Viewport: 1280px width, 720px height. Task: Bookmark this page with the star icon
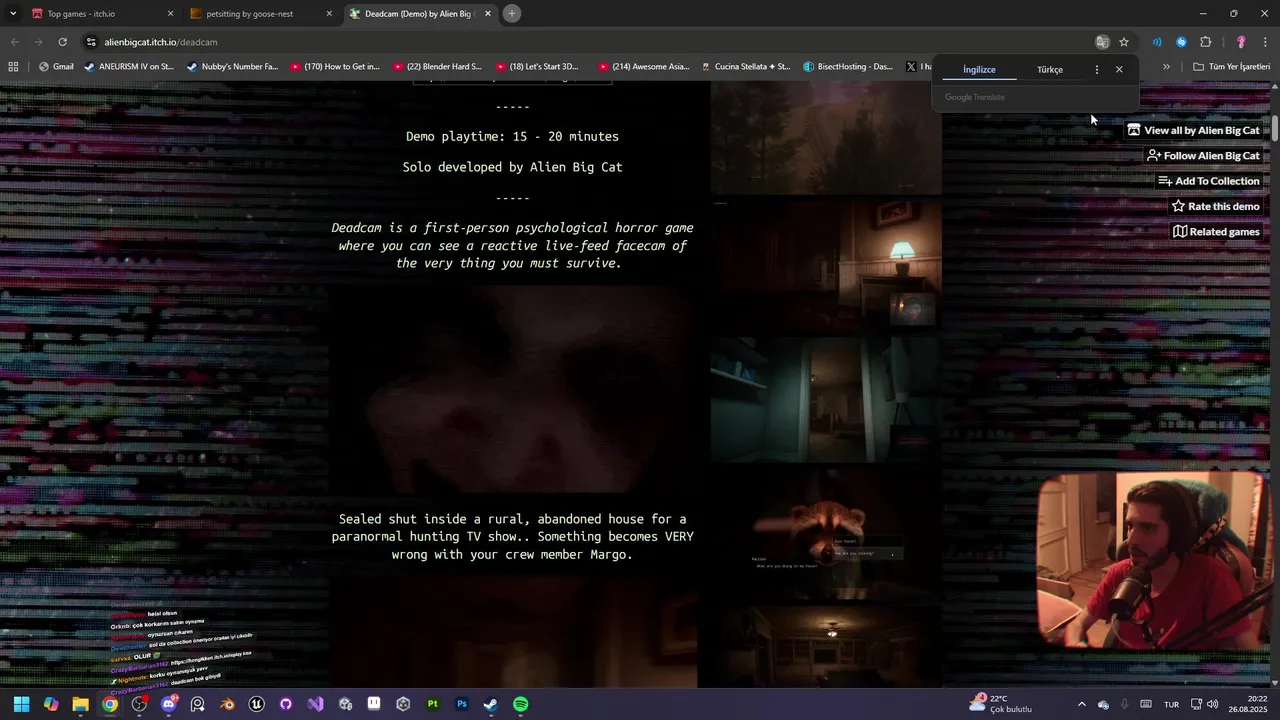tap(1124, 42)
